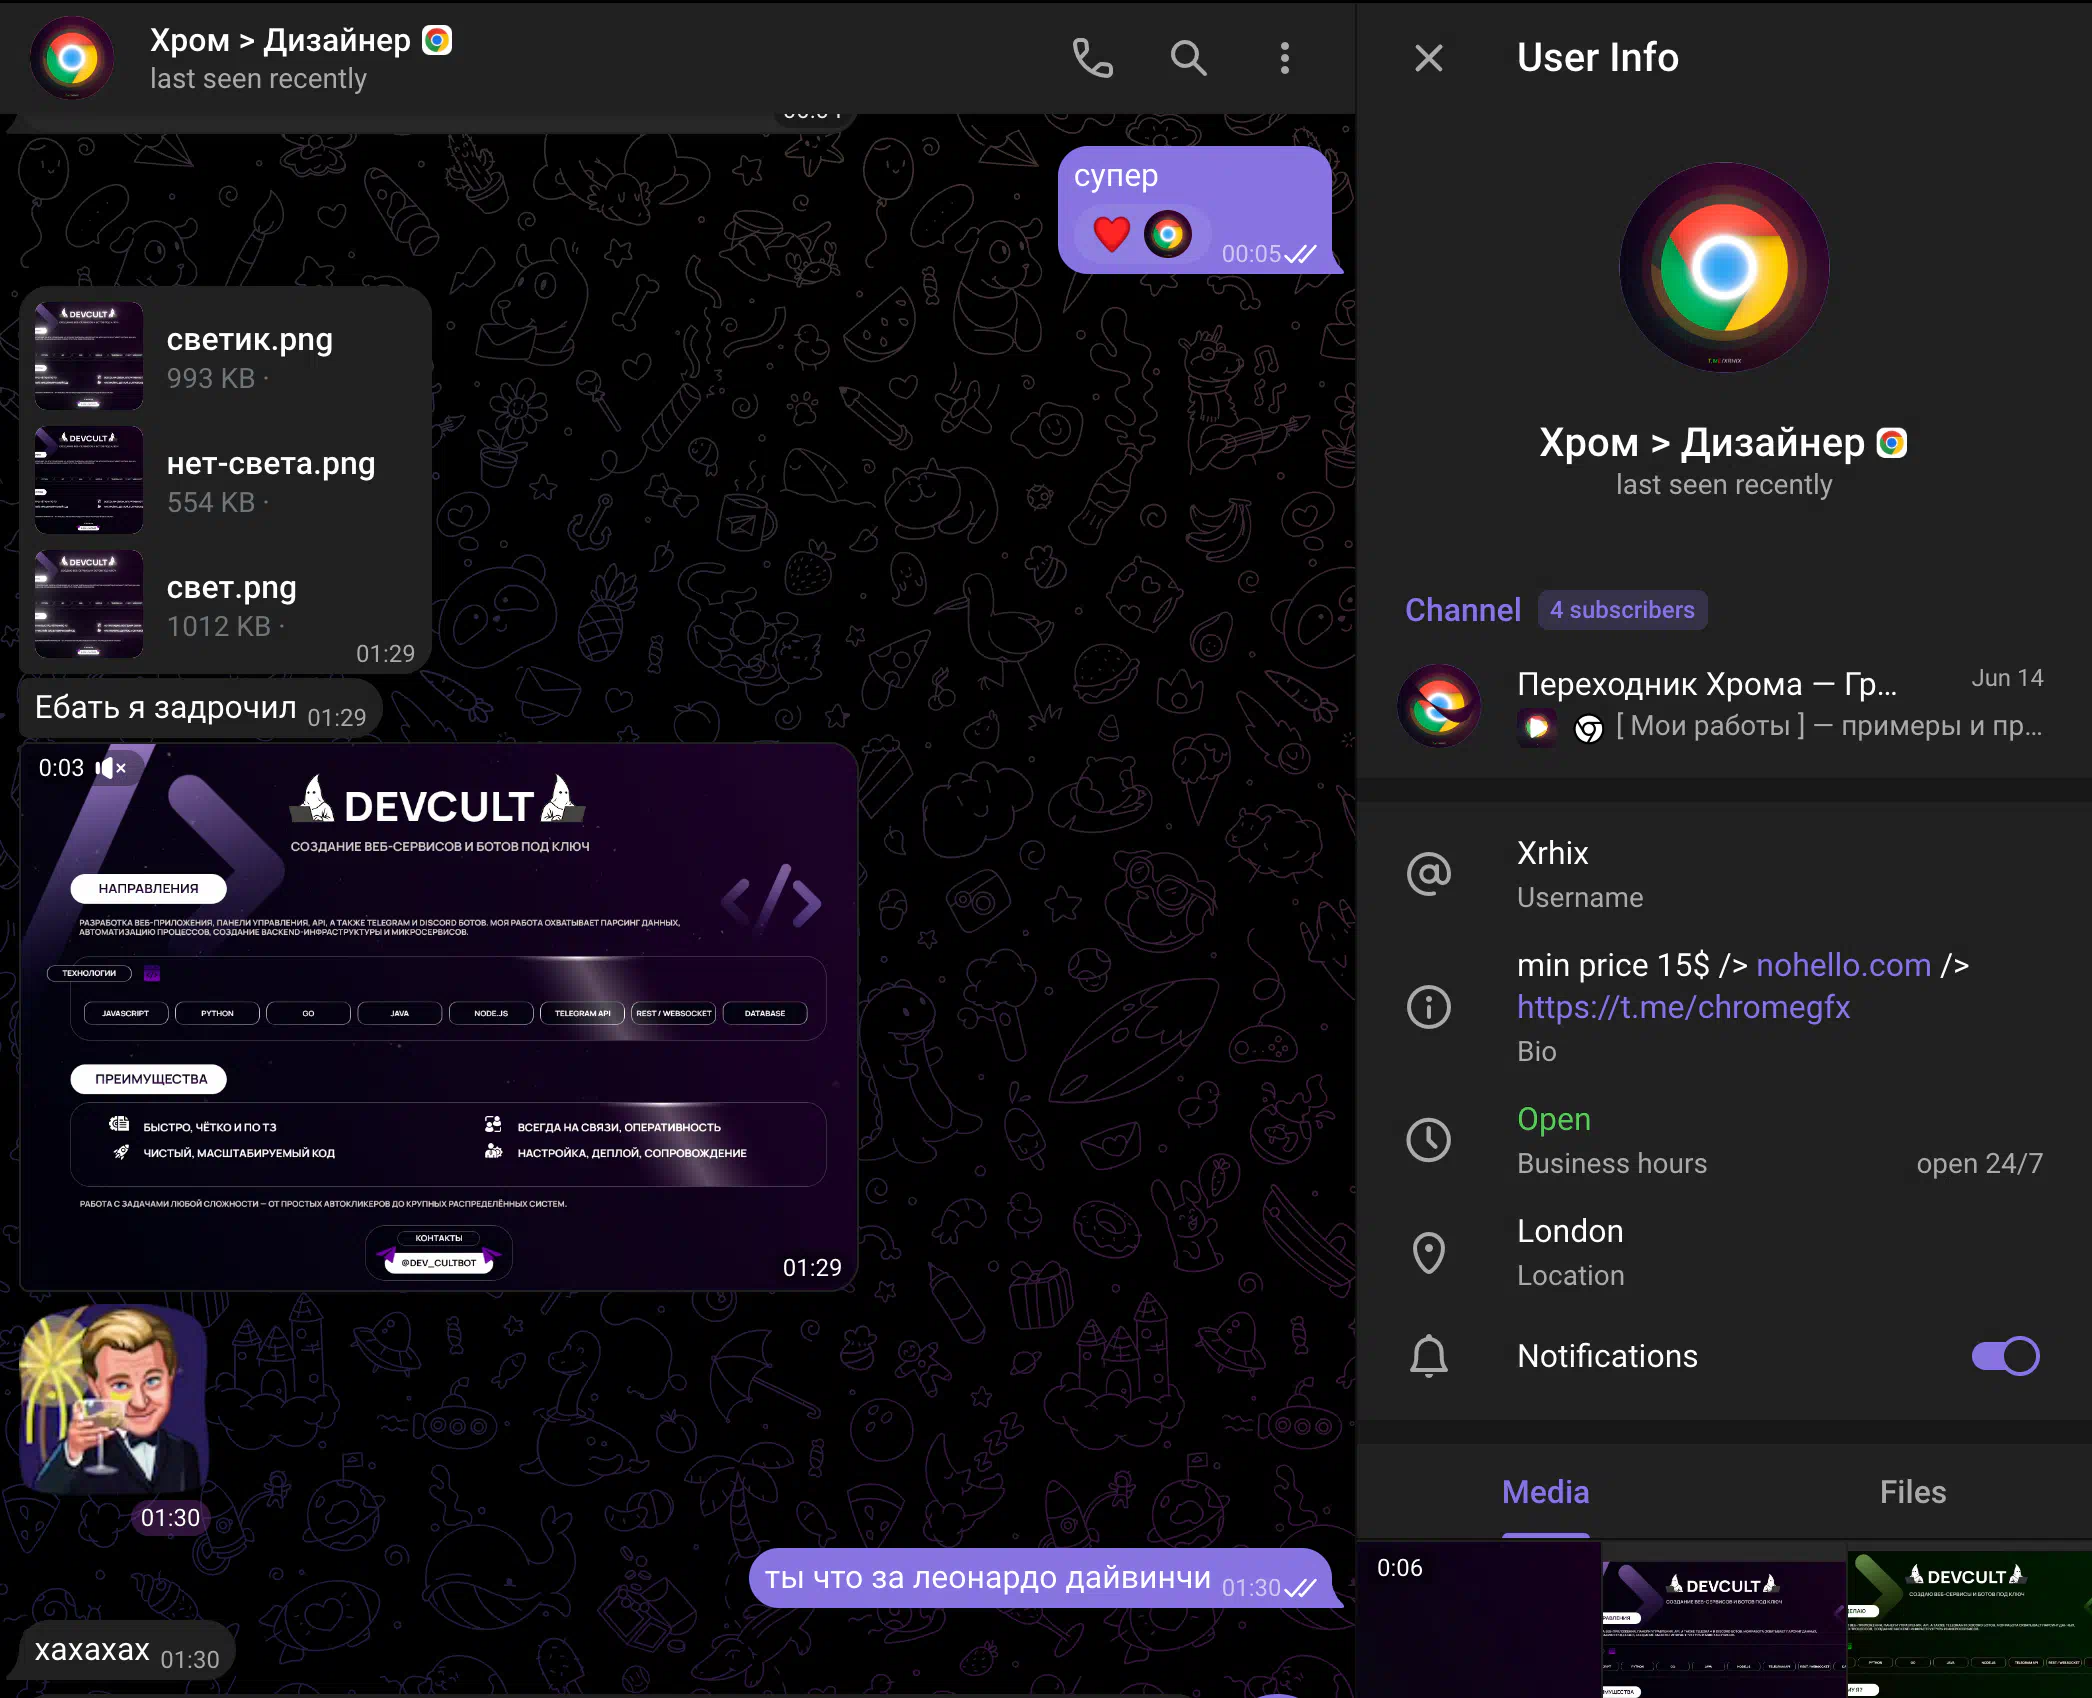The width and height of the screenshot is (2092, 1698).
Task: Open the нет-света.png file attachment
Action: [225, 481]
